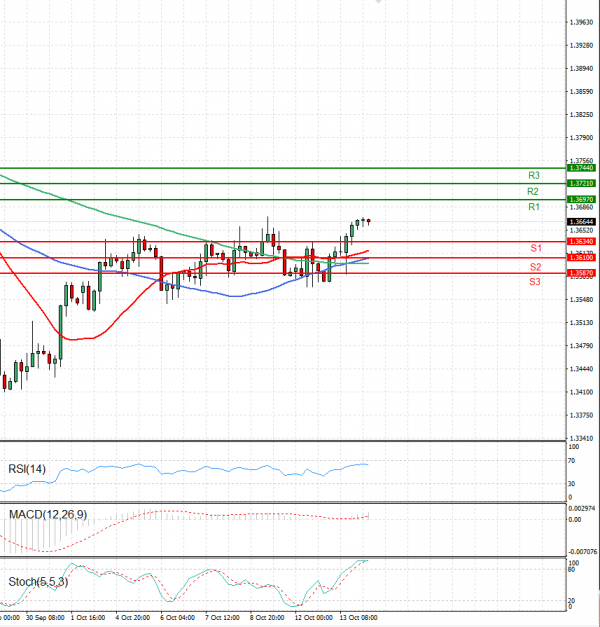The width and height of the screenshot is (600, 627).
Task: Select the black current price tag 1.36644
Action: click(581, 222)
